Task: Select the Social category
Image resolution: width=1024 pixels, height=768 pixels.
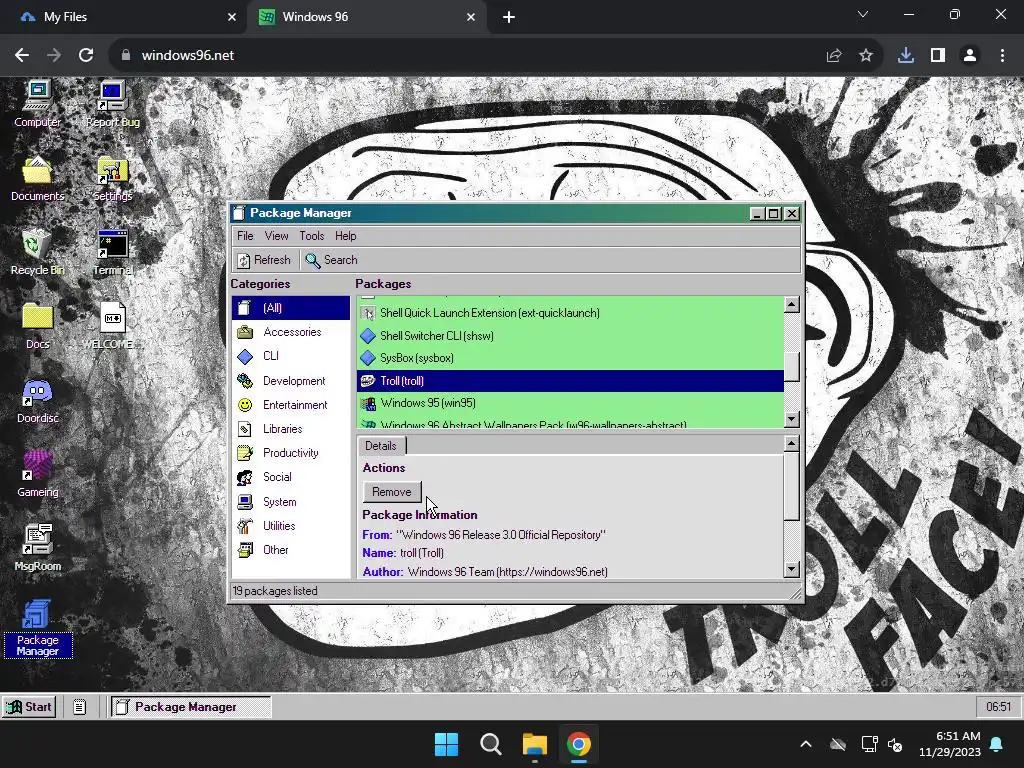Action: pyautogui.click(x=291, y=477)
